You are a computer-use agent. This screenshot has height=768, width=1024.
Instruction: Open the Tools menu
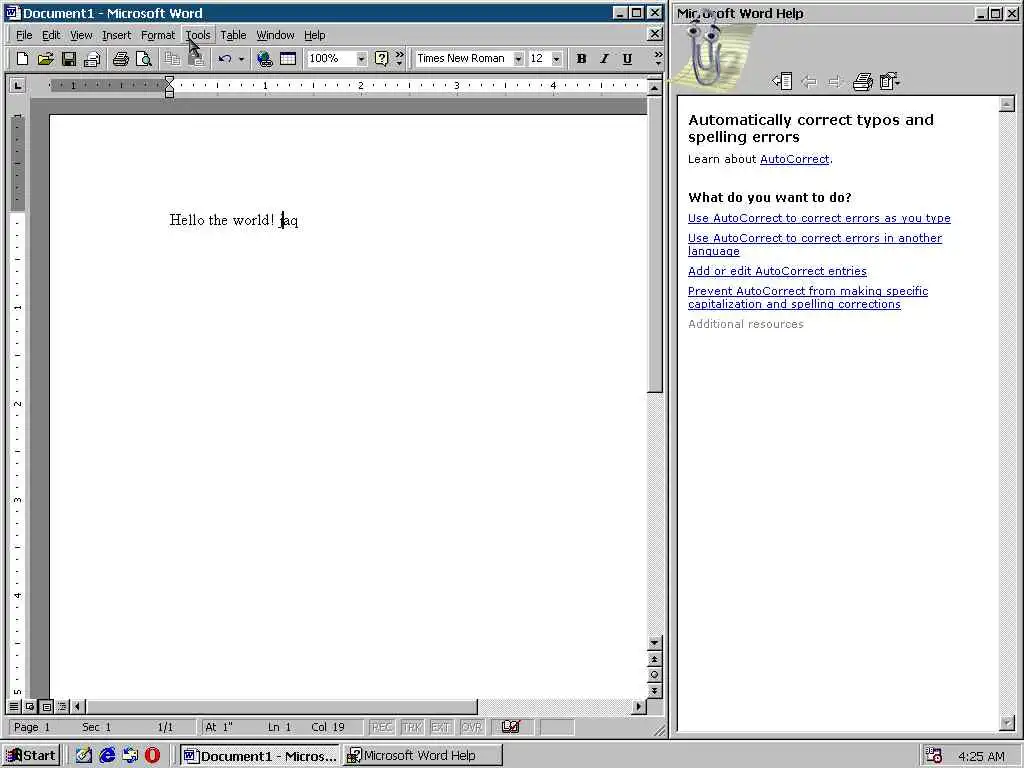click(x=198, y=35)
